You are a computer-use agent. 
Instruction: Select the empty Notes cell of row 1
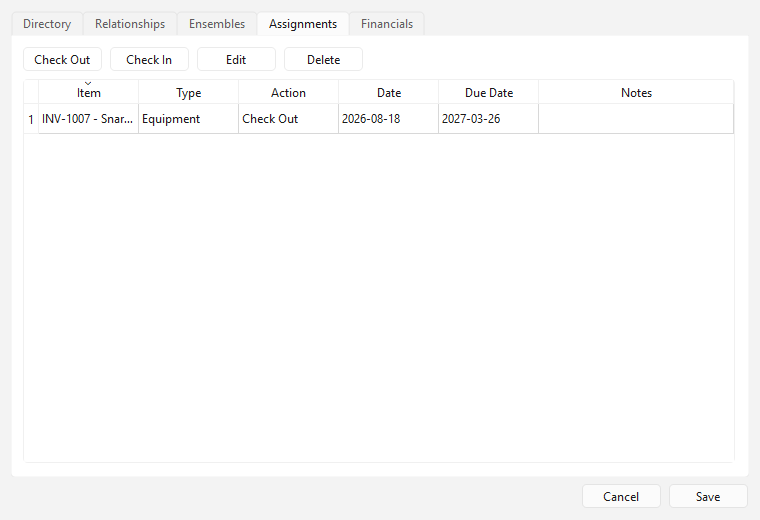(x=636, y=119)
